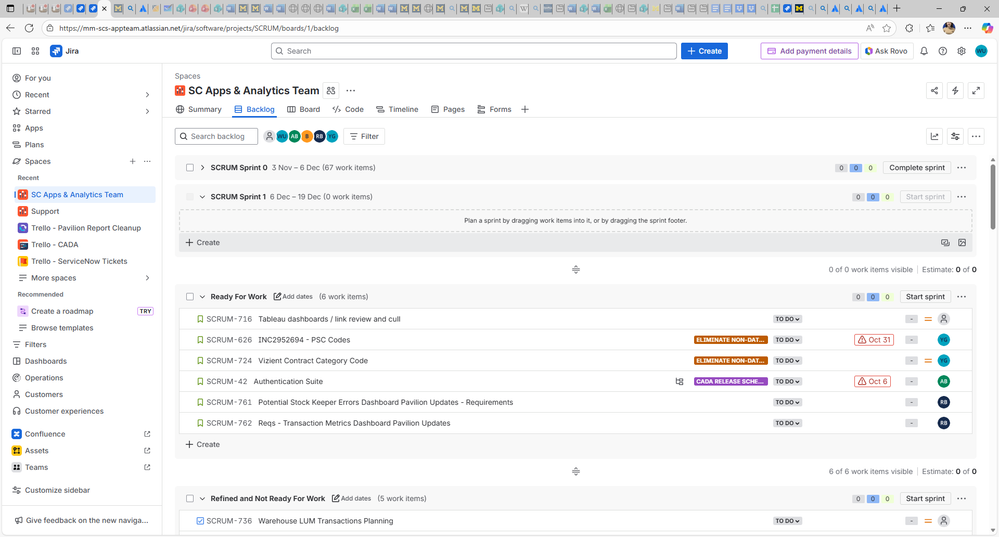This screenshot has width=999, height=537.
Task: Open status dropdown for SCRUM-762
Action: (787, 424)
